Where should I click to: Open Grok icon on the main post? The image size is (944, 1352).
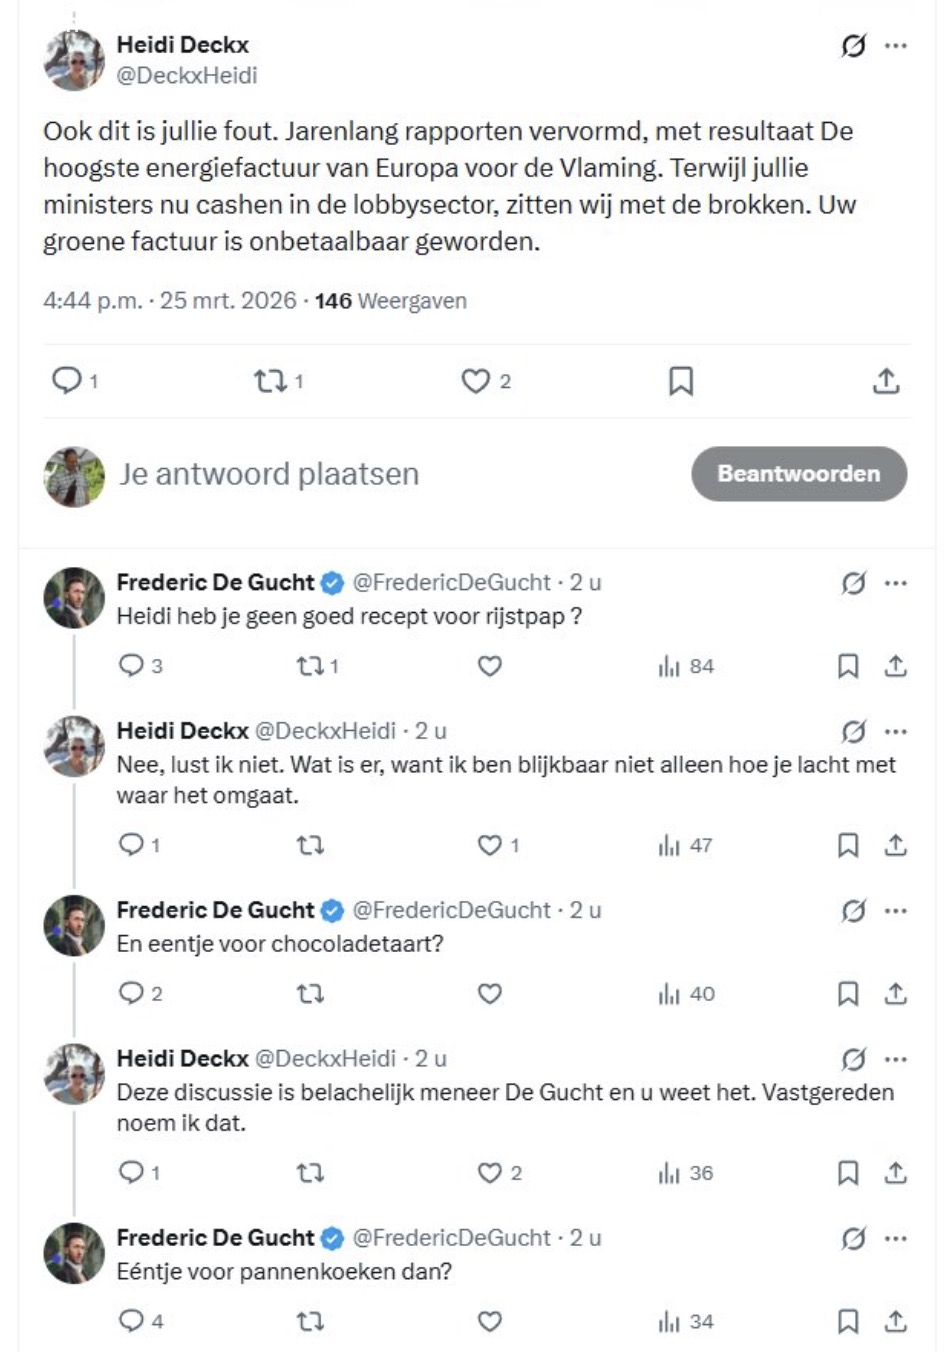853,45
